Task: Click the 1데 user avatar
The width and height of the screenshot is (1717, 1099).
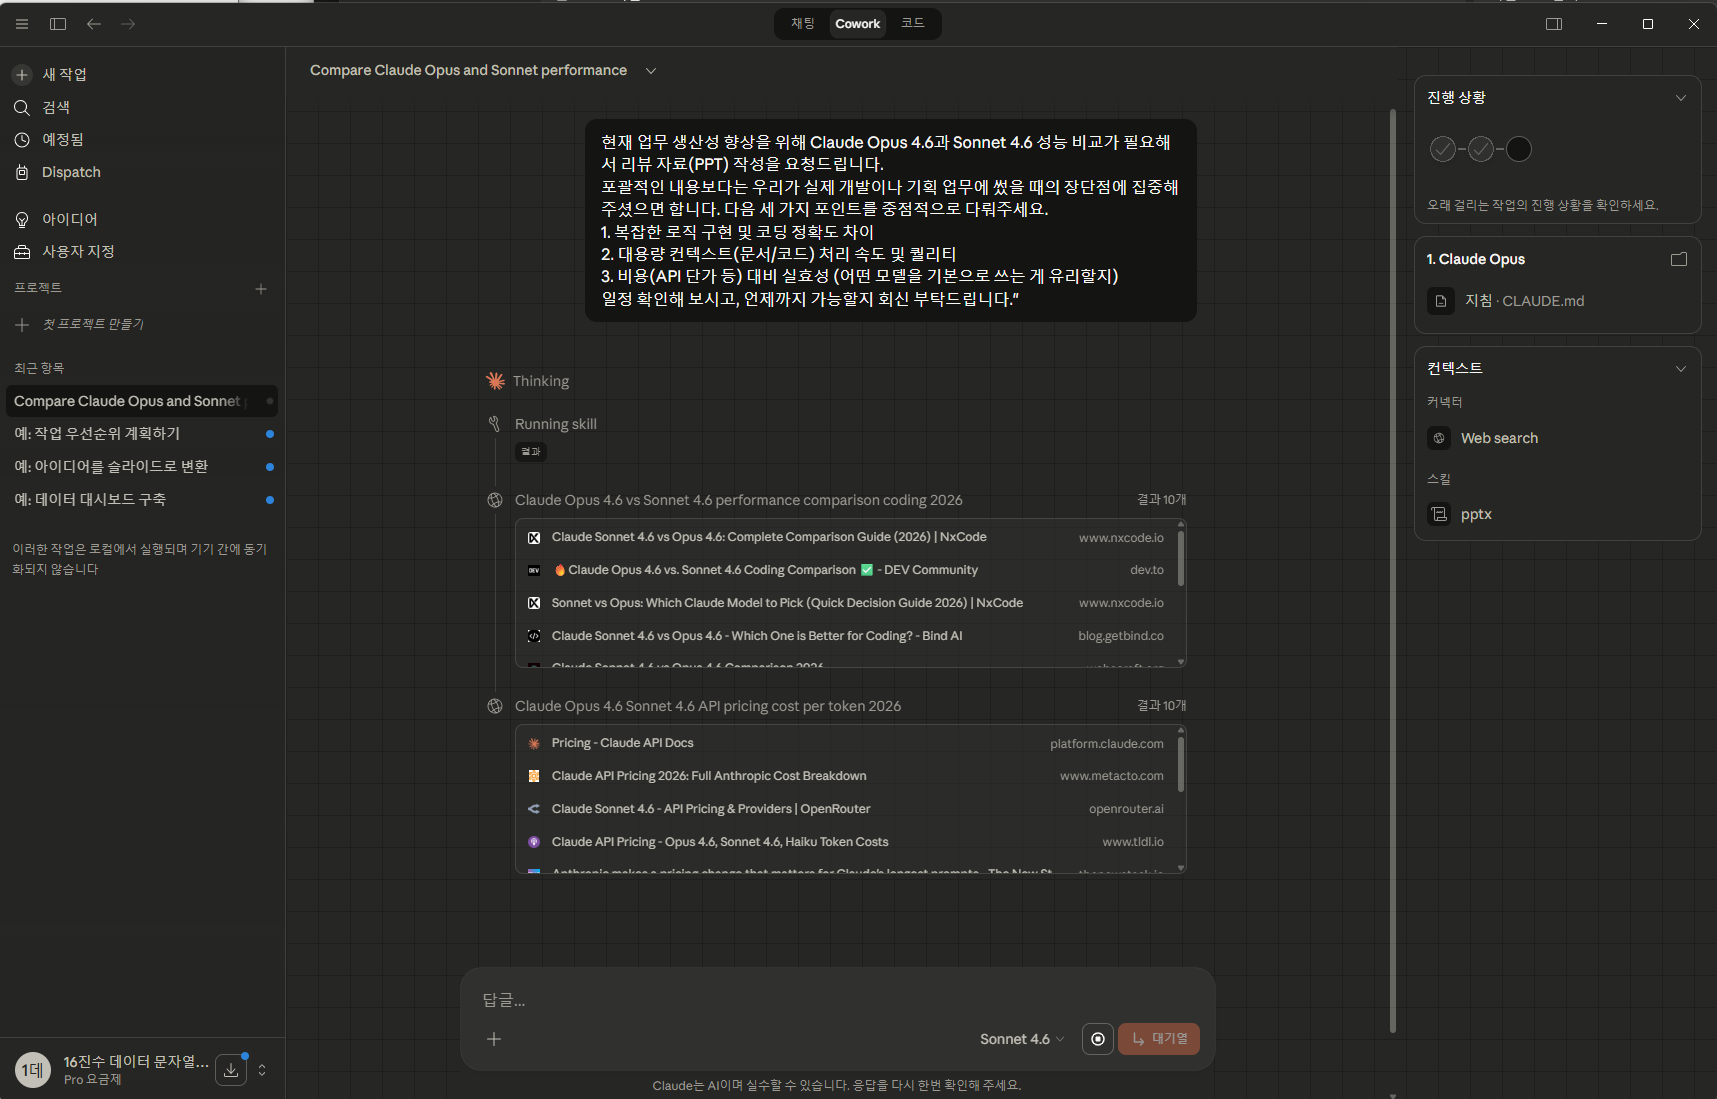Action: [x=32, y=1070]
